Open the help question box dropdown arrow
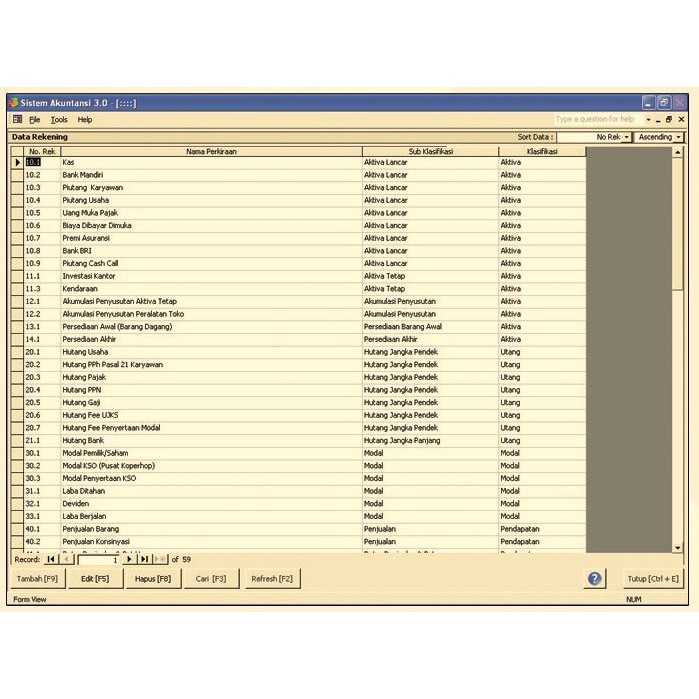The height and width of the screenshot is (699, 699). pos(648,119)
